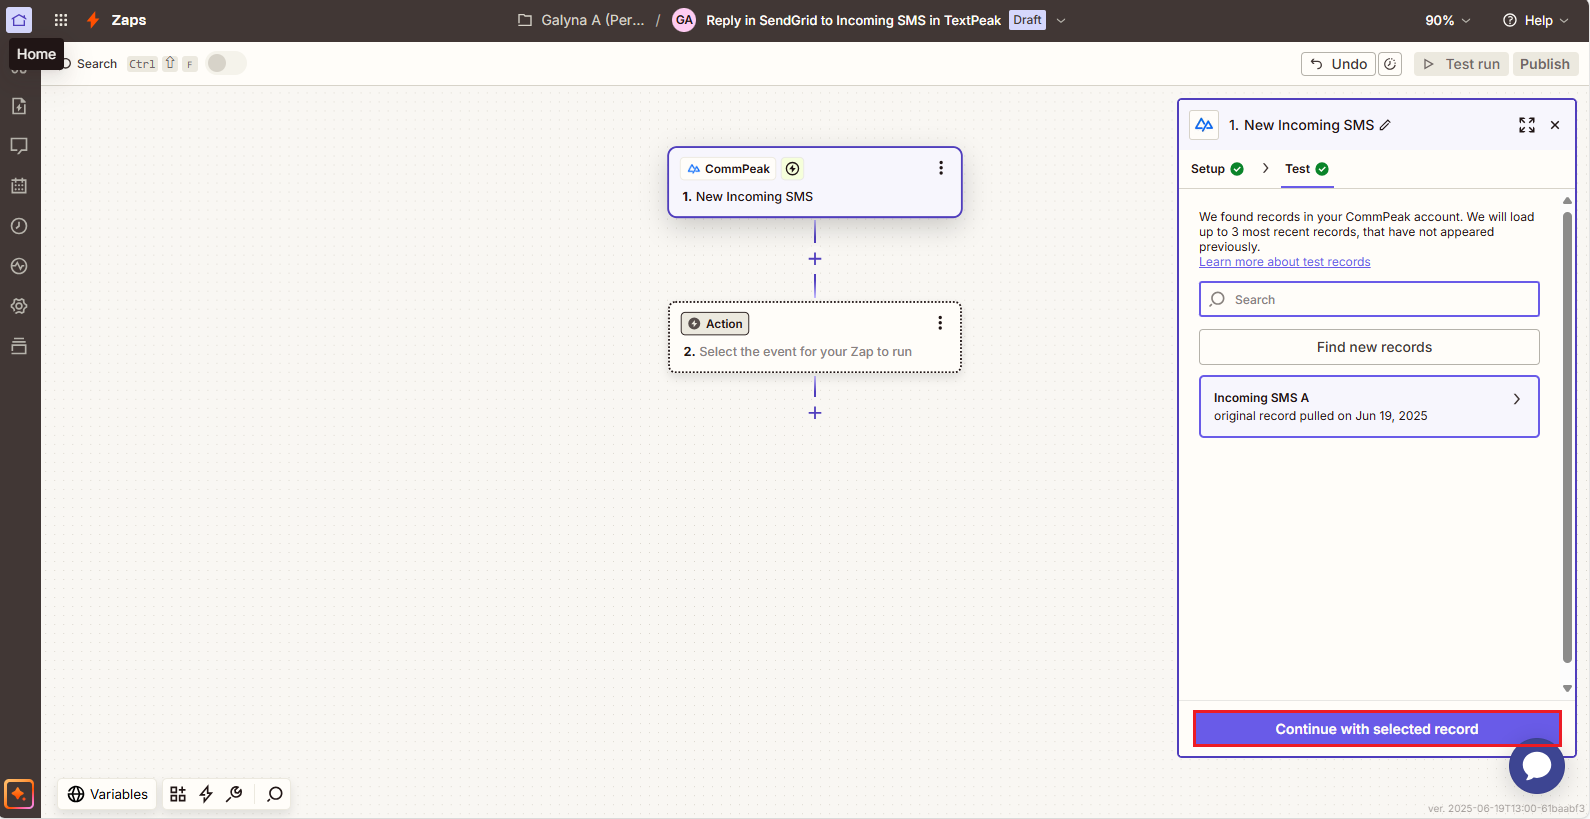Open the apps grid menu
The width and height of the screenshot is (1590, 819).
click(61, 20)
